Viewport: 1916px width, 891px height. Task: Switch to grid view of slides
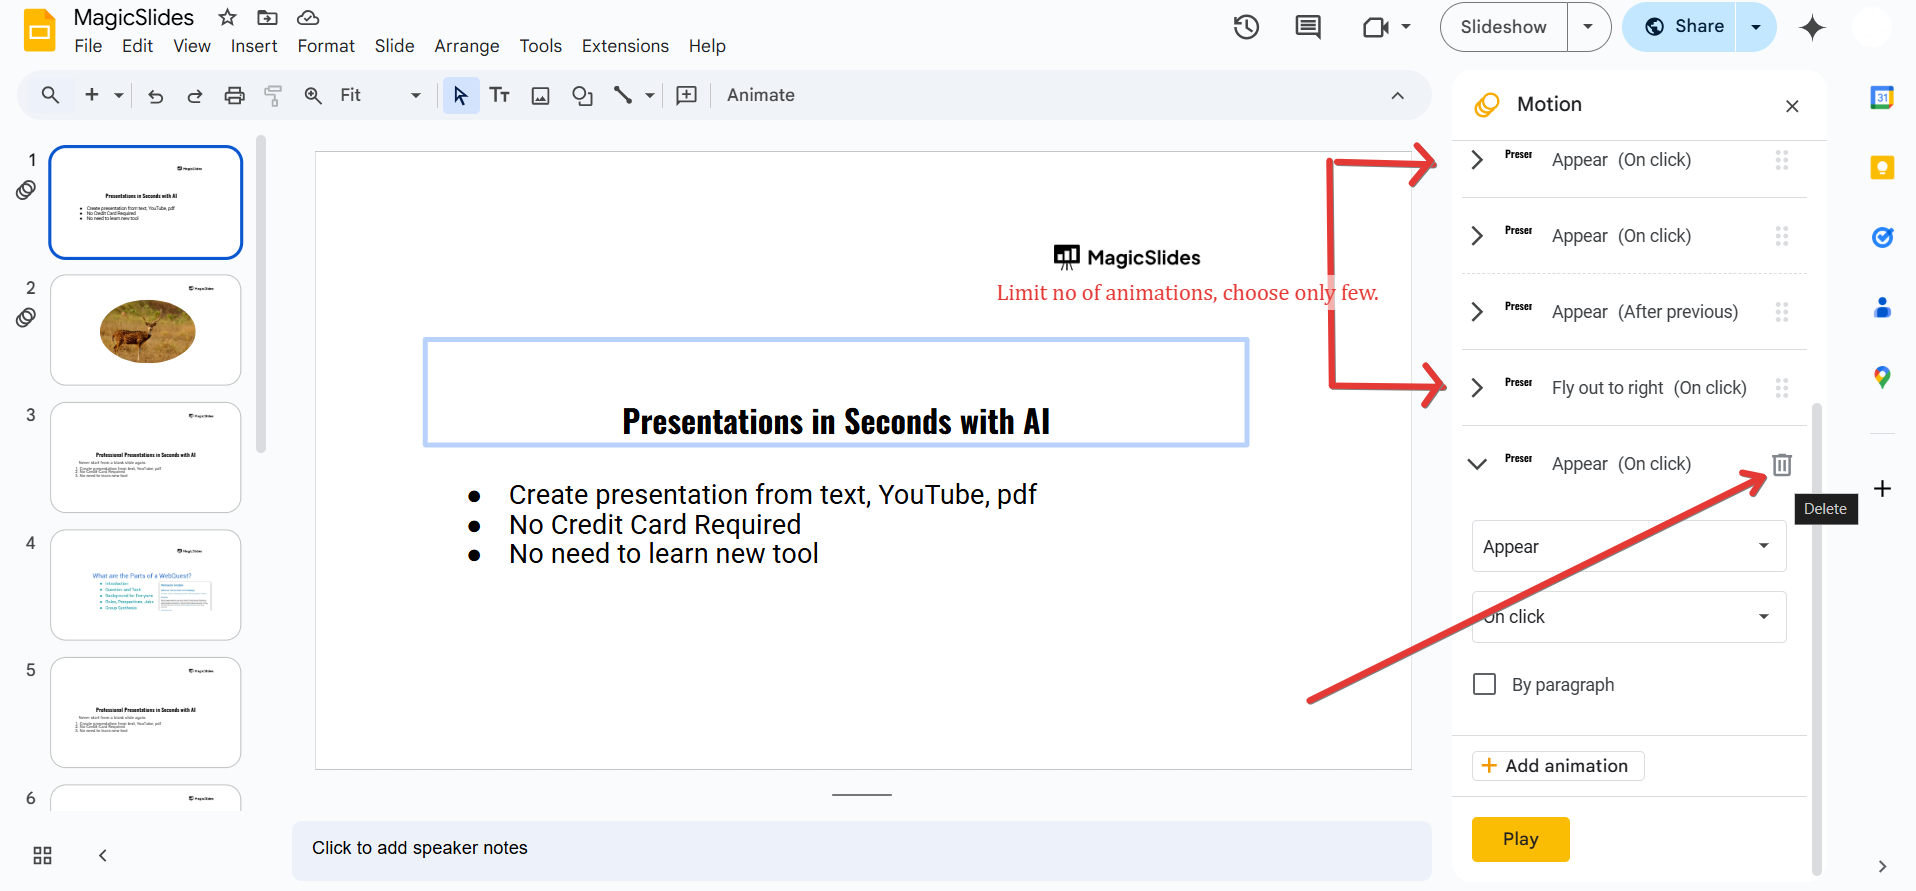click(42, 855)
